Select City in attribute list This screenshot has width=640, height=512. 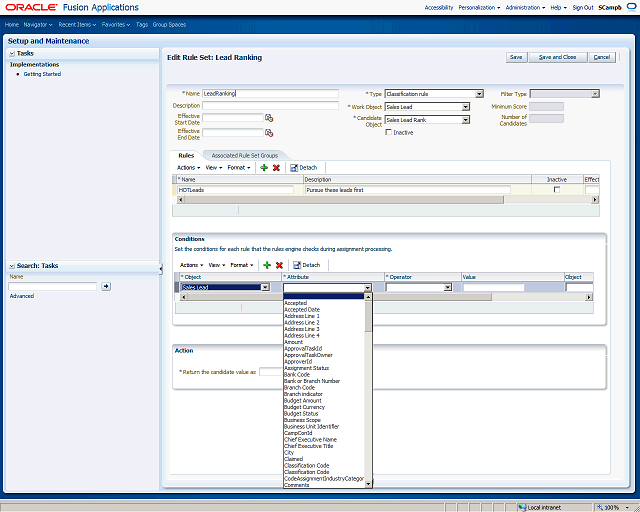289,452
